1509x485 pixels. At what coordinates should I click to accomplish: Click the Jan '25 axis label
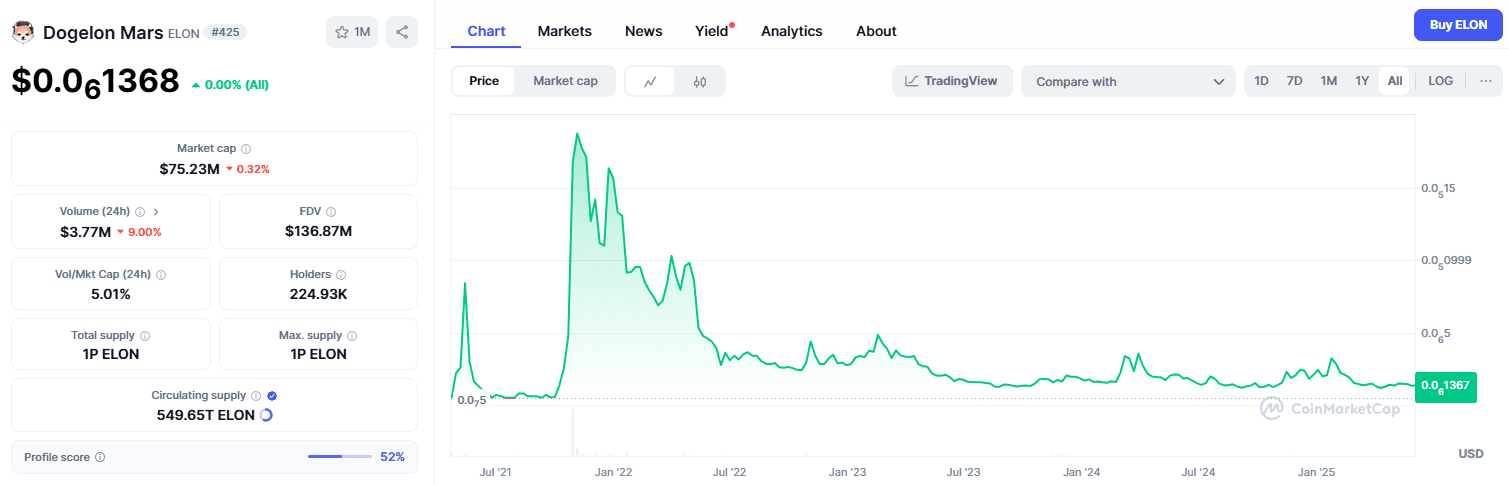click(x=1316, y=471)
